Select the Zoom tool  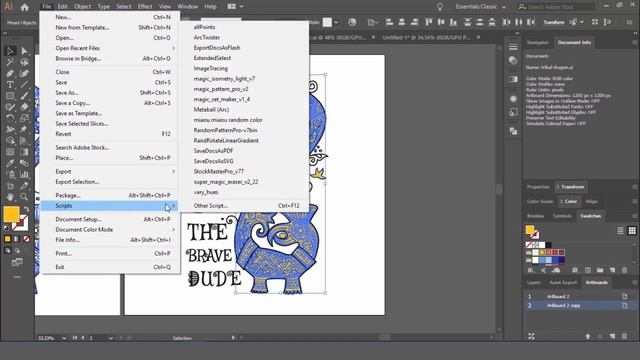(24, 197)
